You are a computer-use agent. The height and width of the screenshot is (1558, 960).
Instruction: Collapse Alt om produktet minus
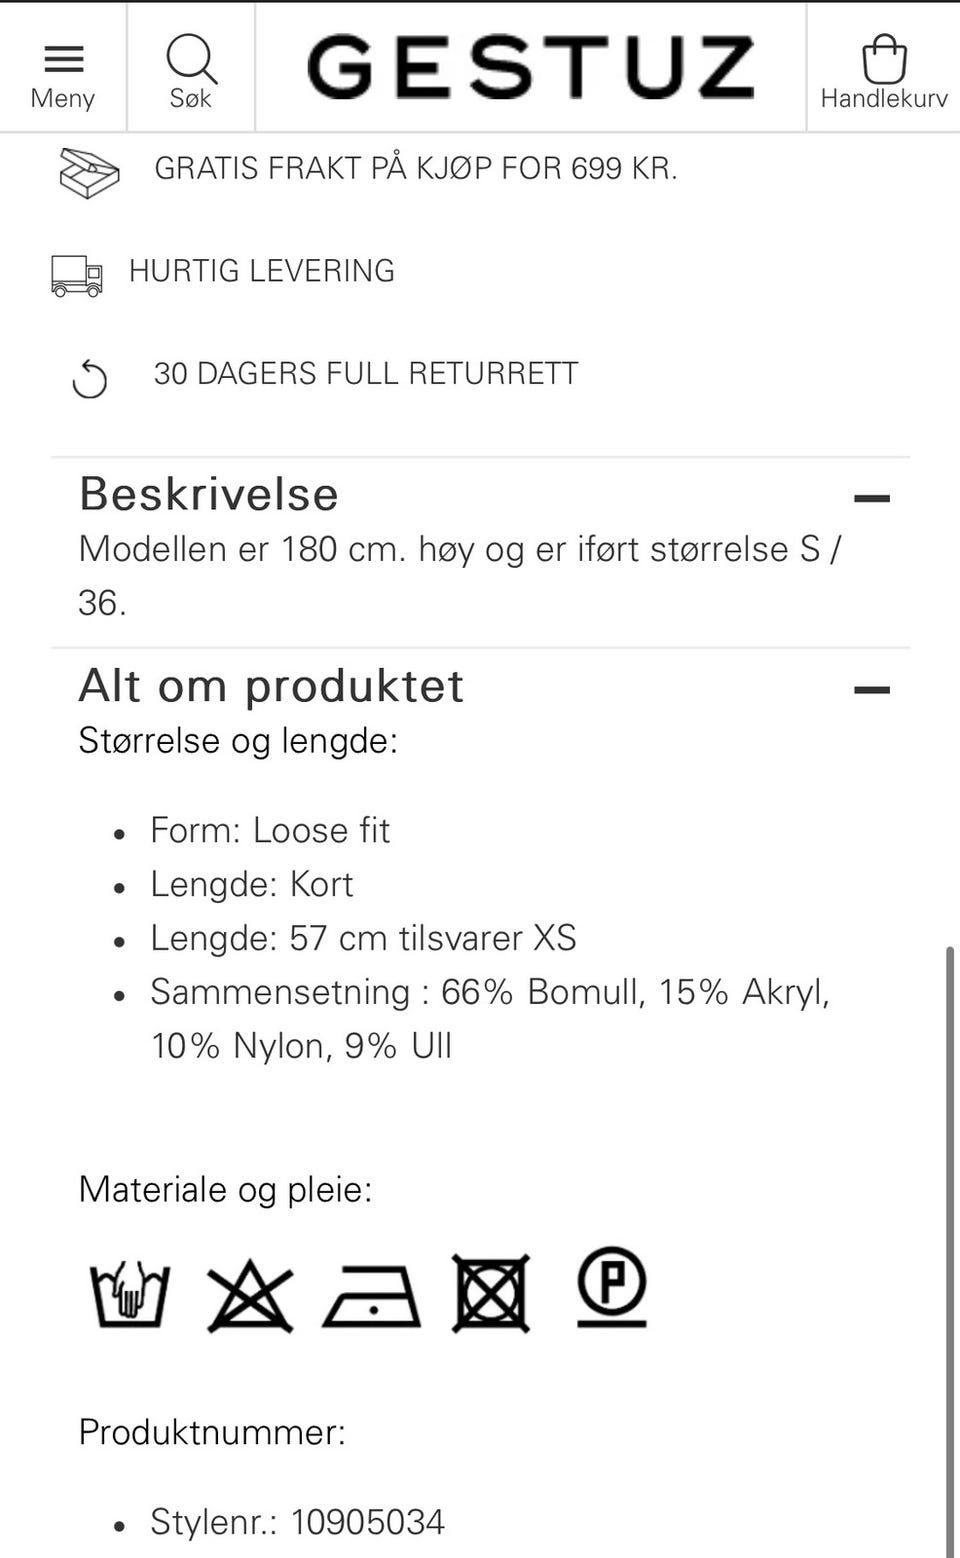[x=872, y=689]
